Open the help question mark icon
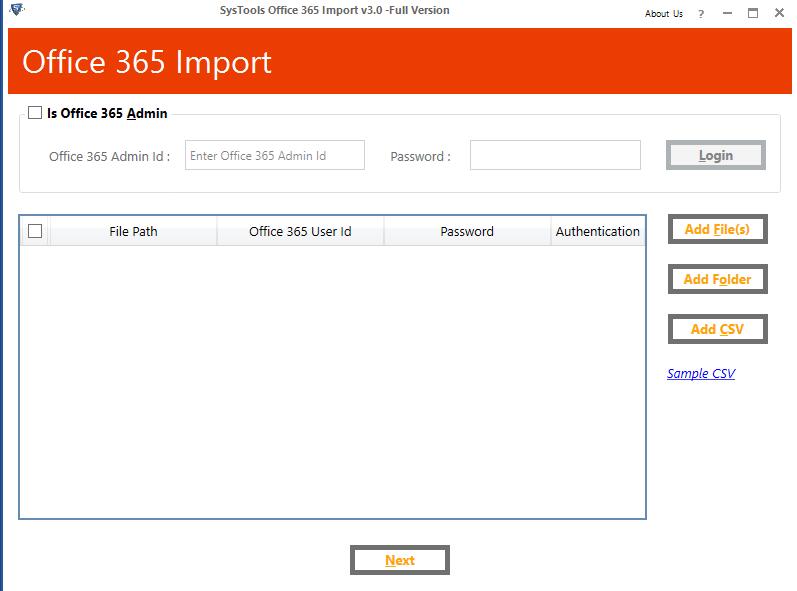Image resolution: width=797 pixels, height=591 pixels. [x=701, y=14]
